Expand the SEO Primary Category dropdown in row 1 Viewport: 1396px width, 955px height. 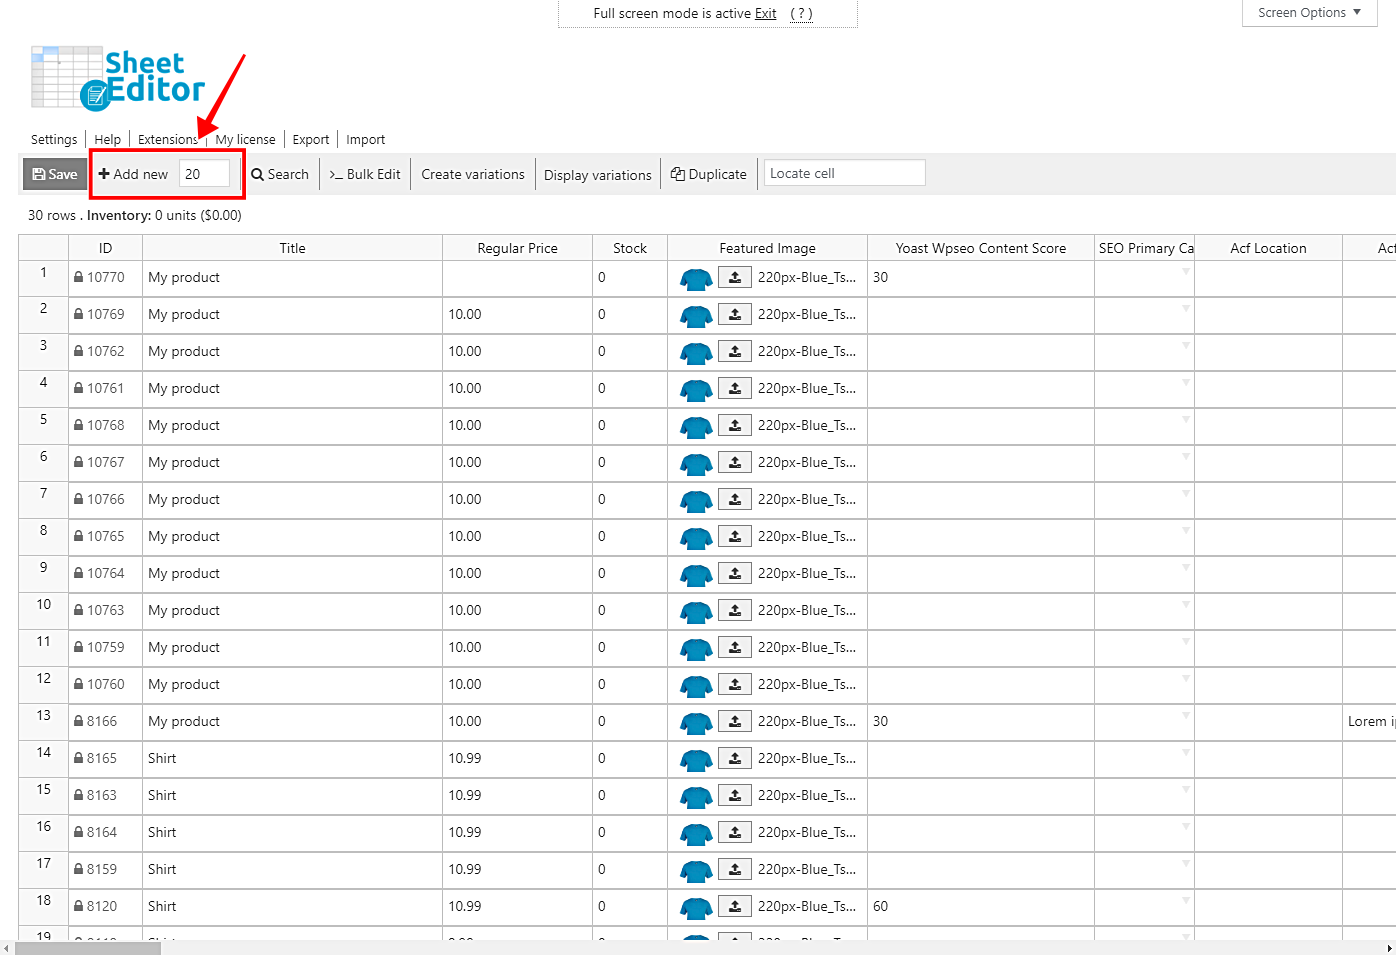pos(1186,272)
